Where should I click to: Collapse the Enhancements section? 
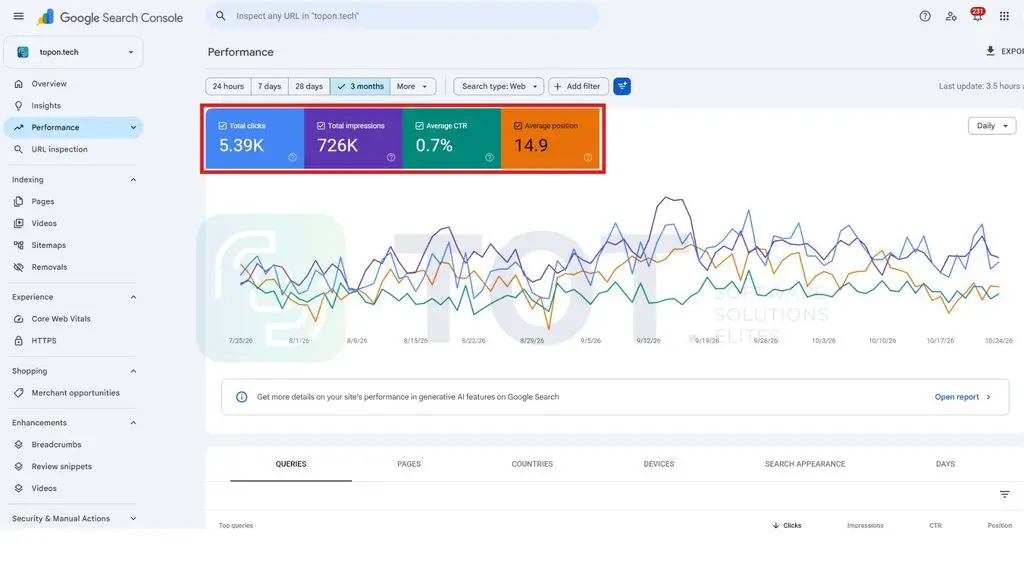pyautogui.click(x=133, y=423)
